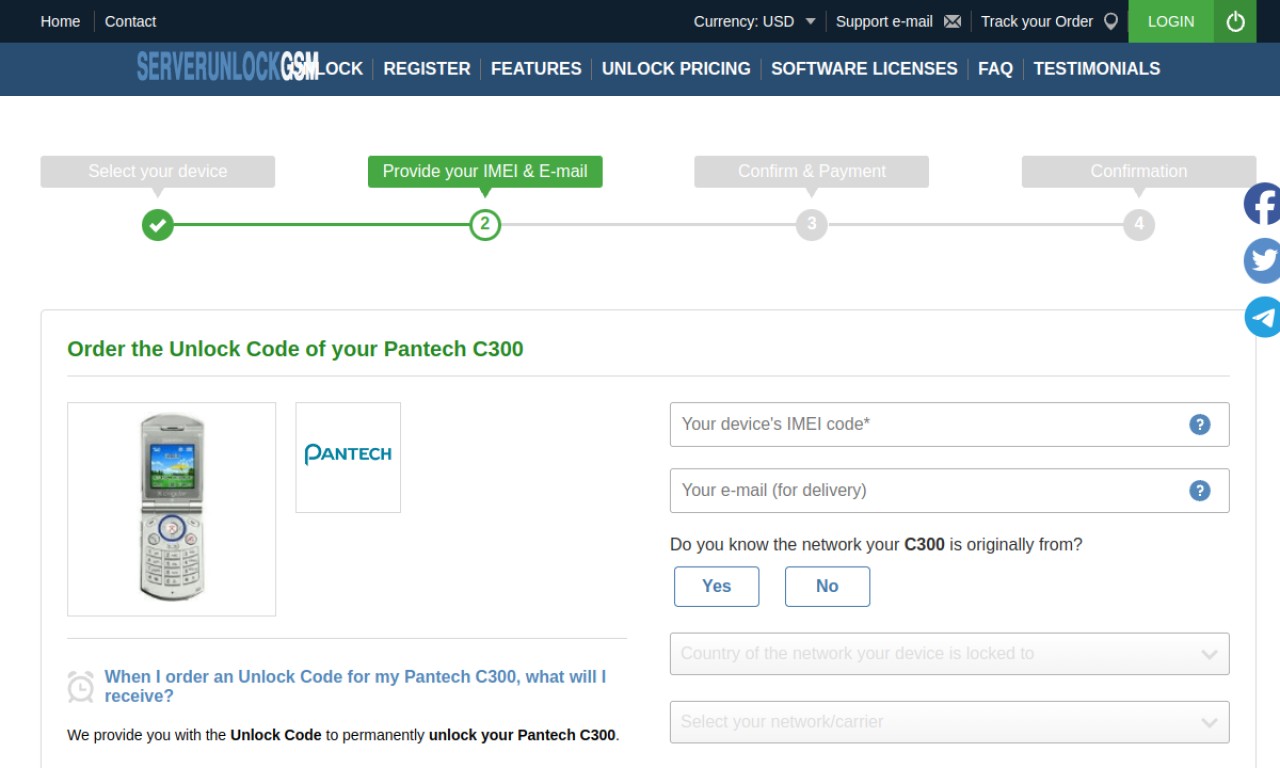Click the step 3 progress marker
1280x768 pixels.
point(811,224)
